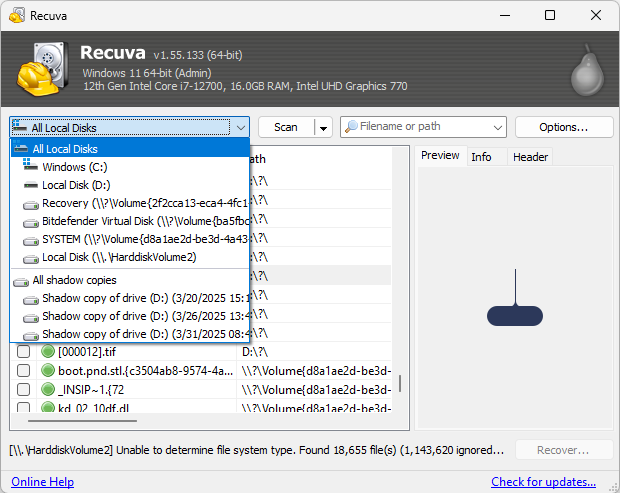This screenshot has height=493, width=620.
Task: Click the Recovery volume disk icon
Action: point(31,205)
